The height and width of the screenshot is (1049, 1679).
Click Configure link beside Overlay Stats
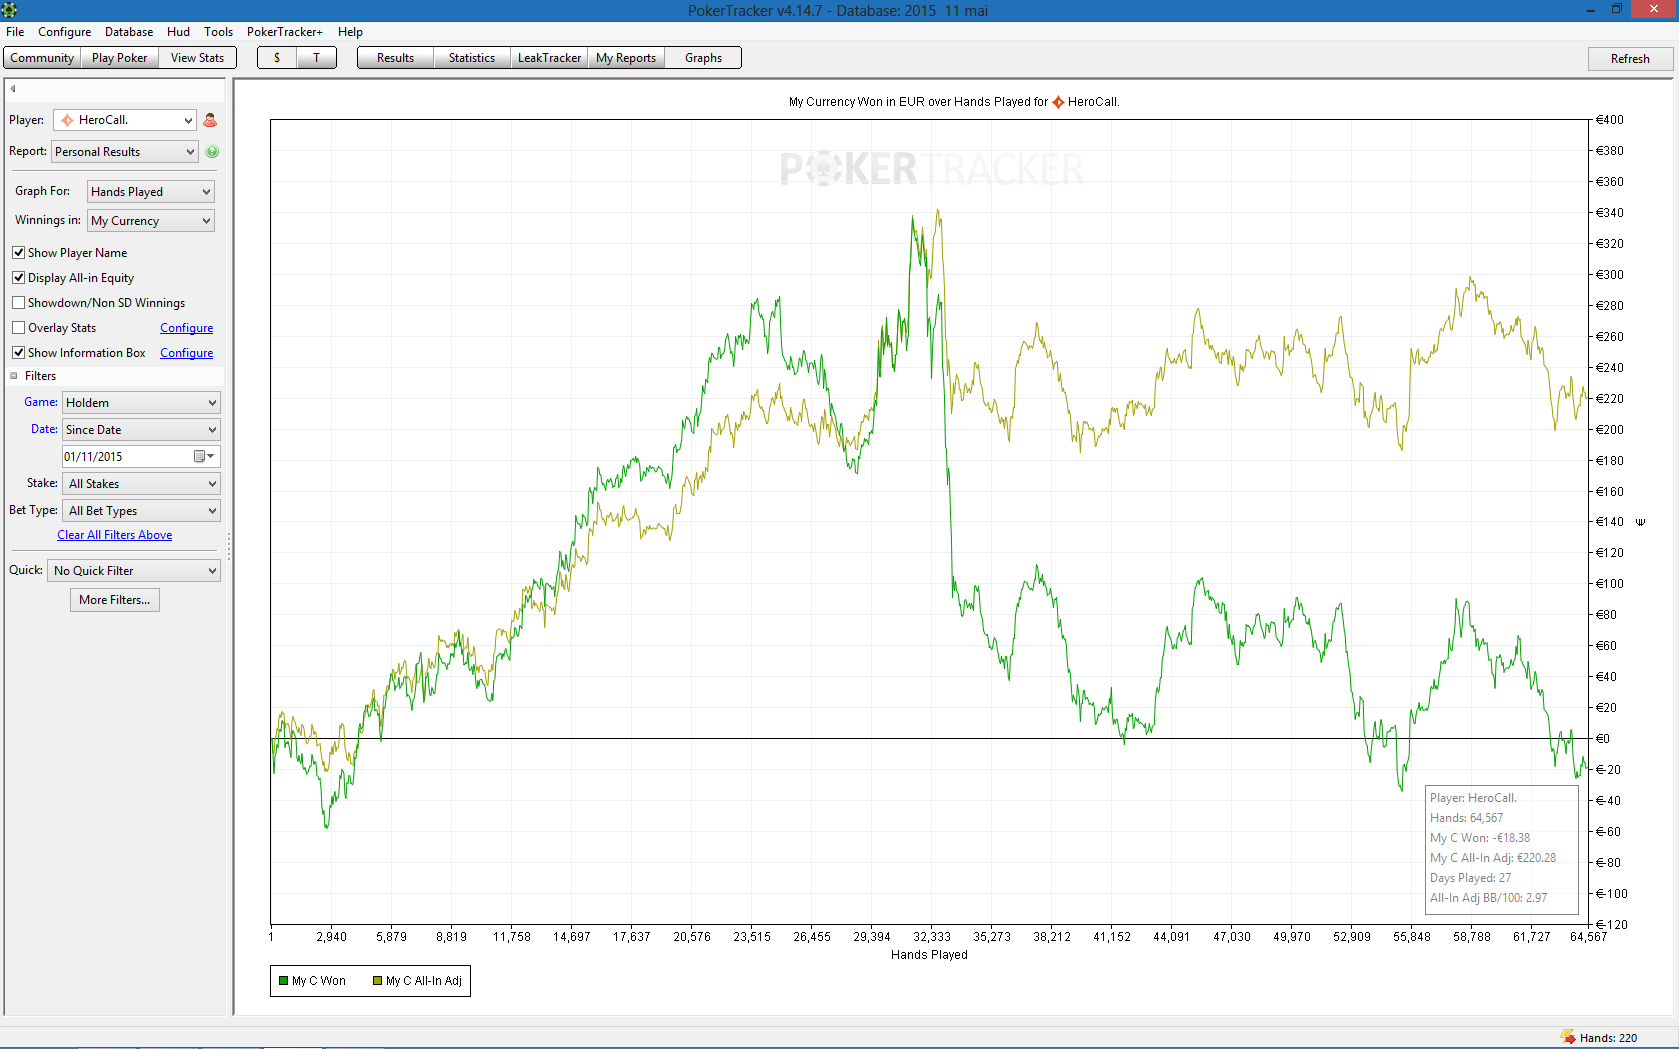[x=186, y=328]
